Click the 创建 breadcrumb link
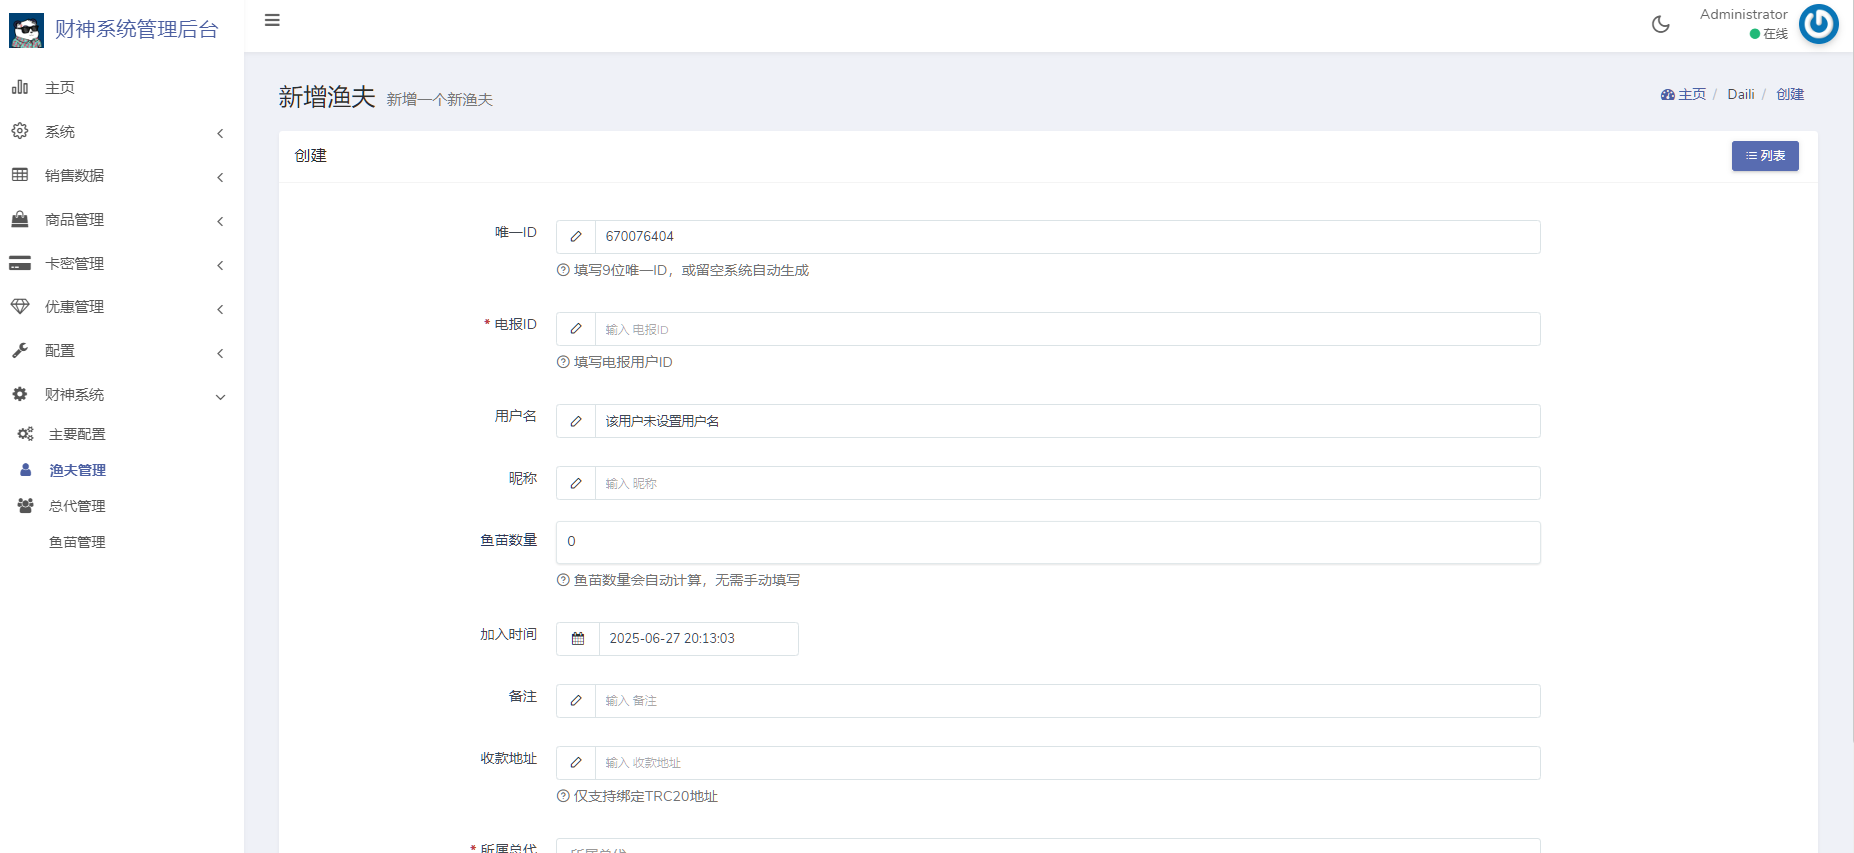 point(1790,94)
